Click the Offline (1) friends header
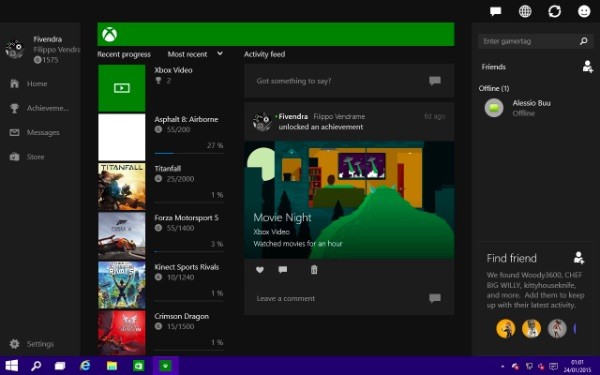This screenshot has width=600, height=375. (494, 88)
